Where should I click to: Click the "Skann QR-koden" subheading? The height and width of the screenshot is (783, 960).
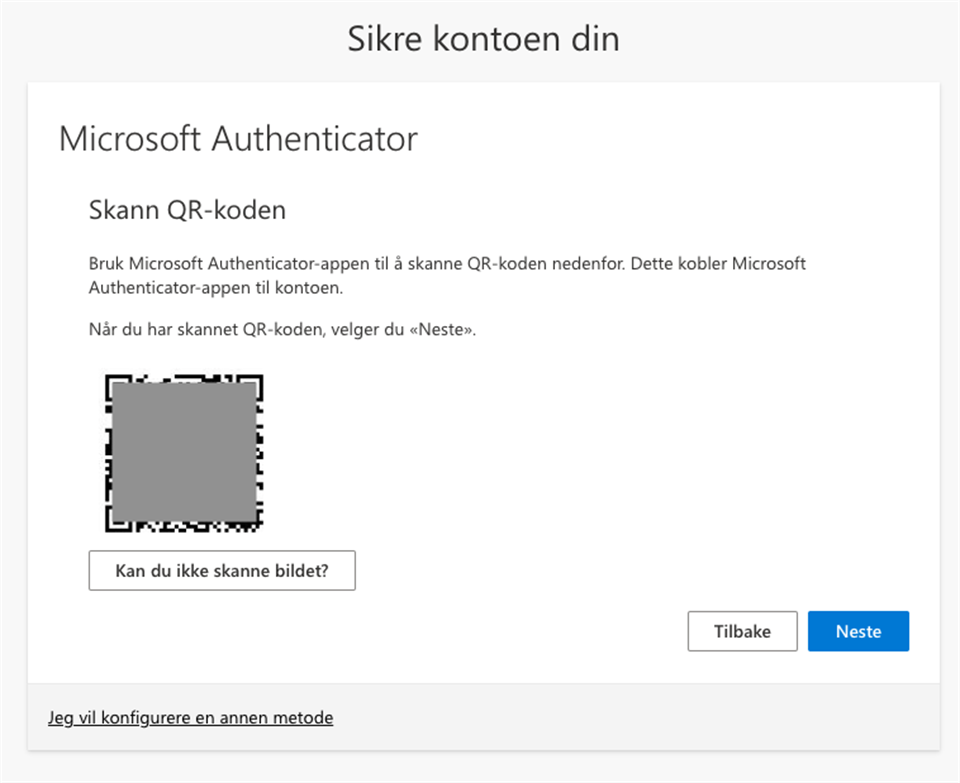coord(187,211)
